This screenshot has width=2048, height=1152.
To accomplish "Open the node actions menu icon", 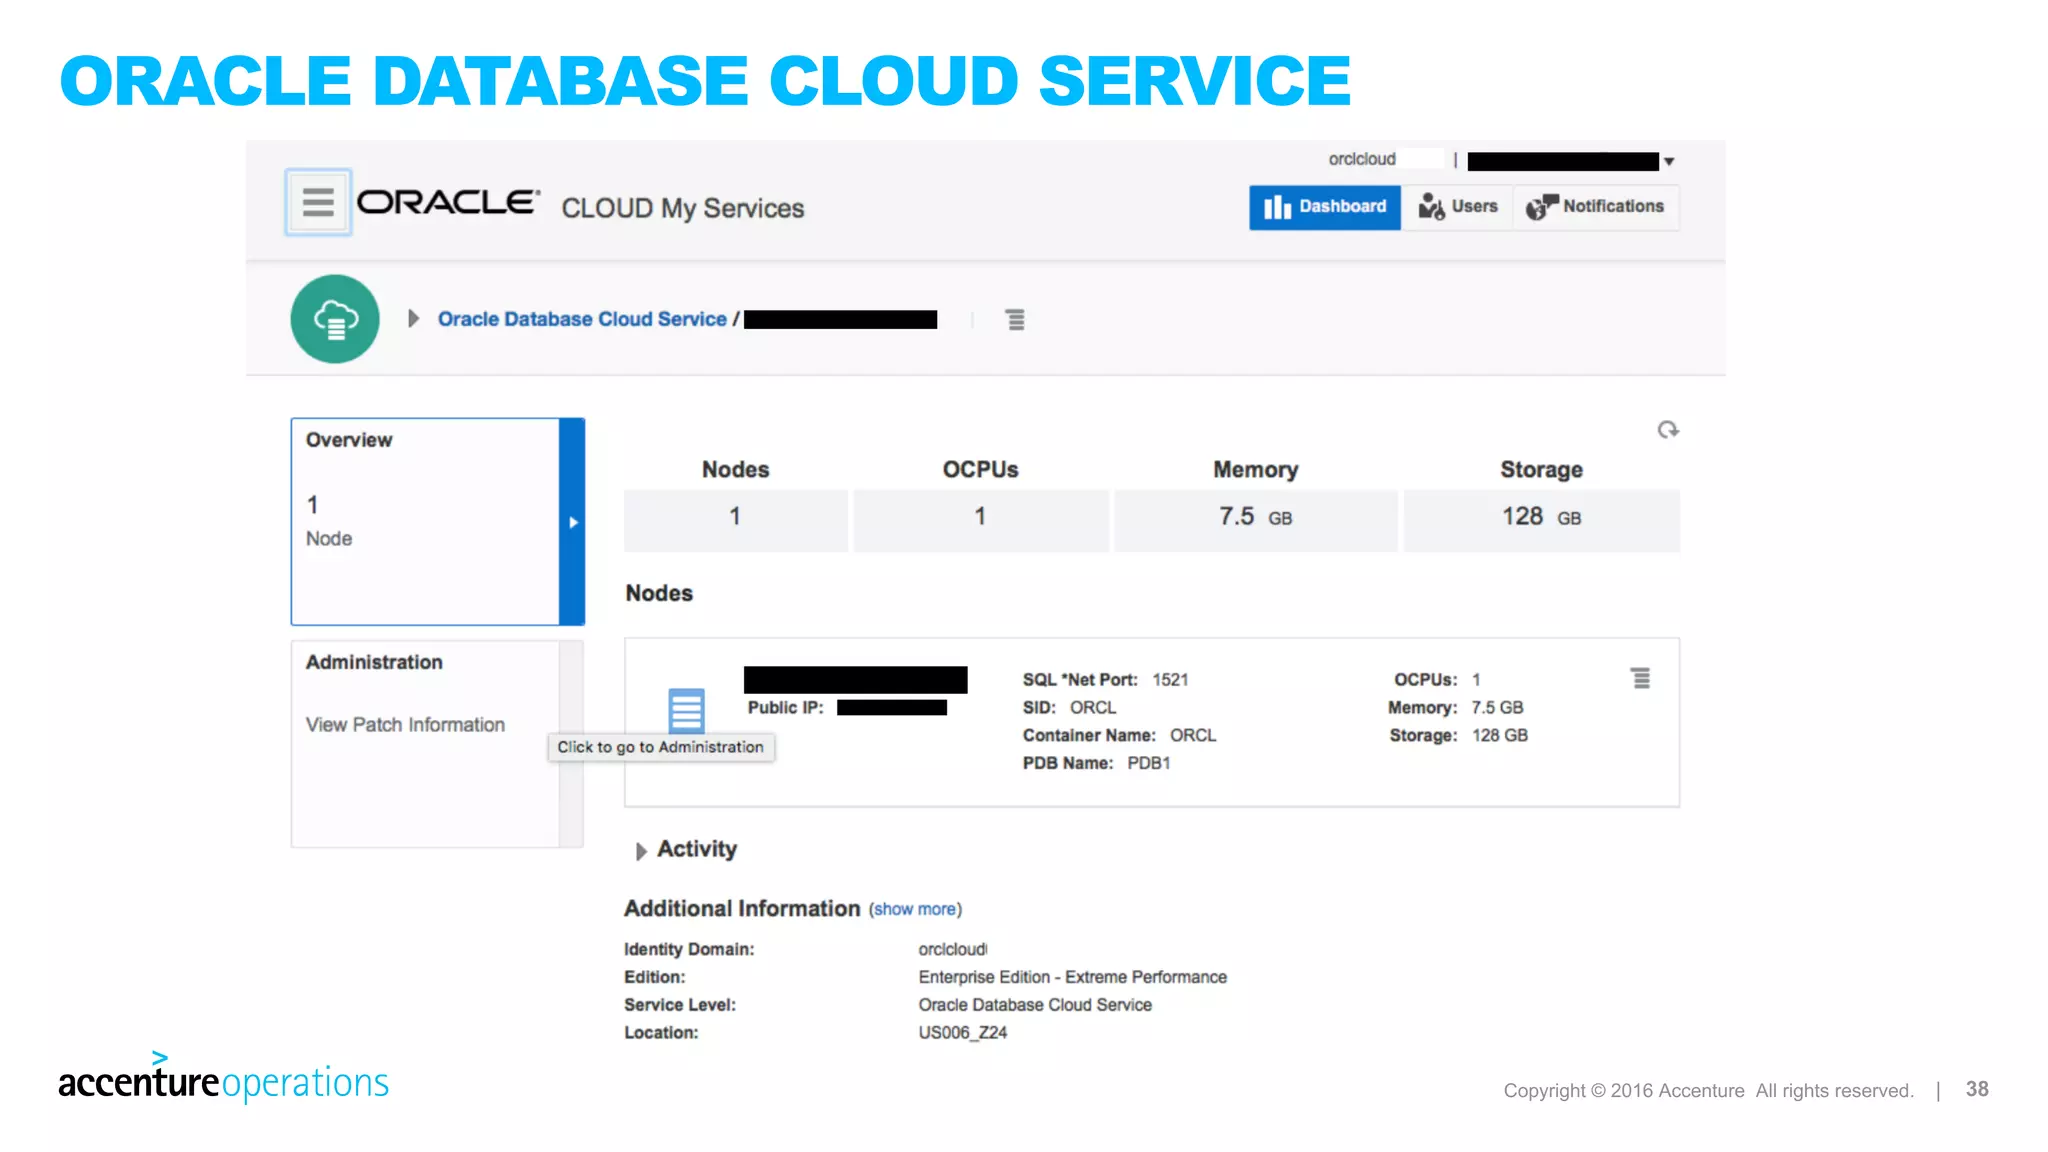I will [x=1641, y=678].
